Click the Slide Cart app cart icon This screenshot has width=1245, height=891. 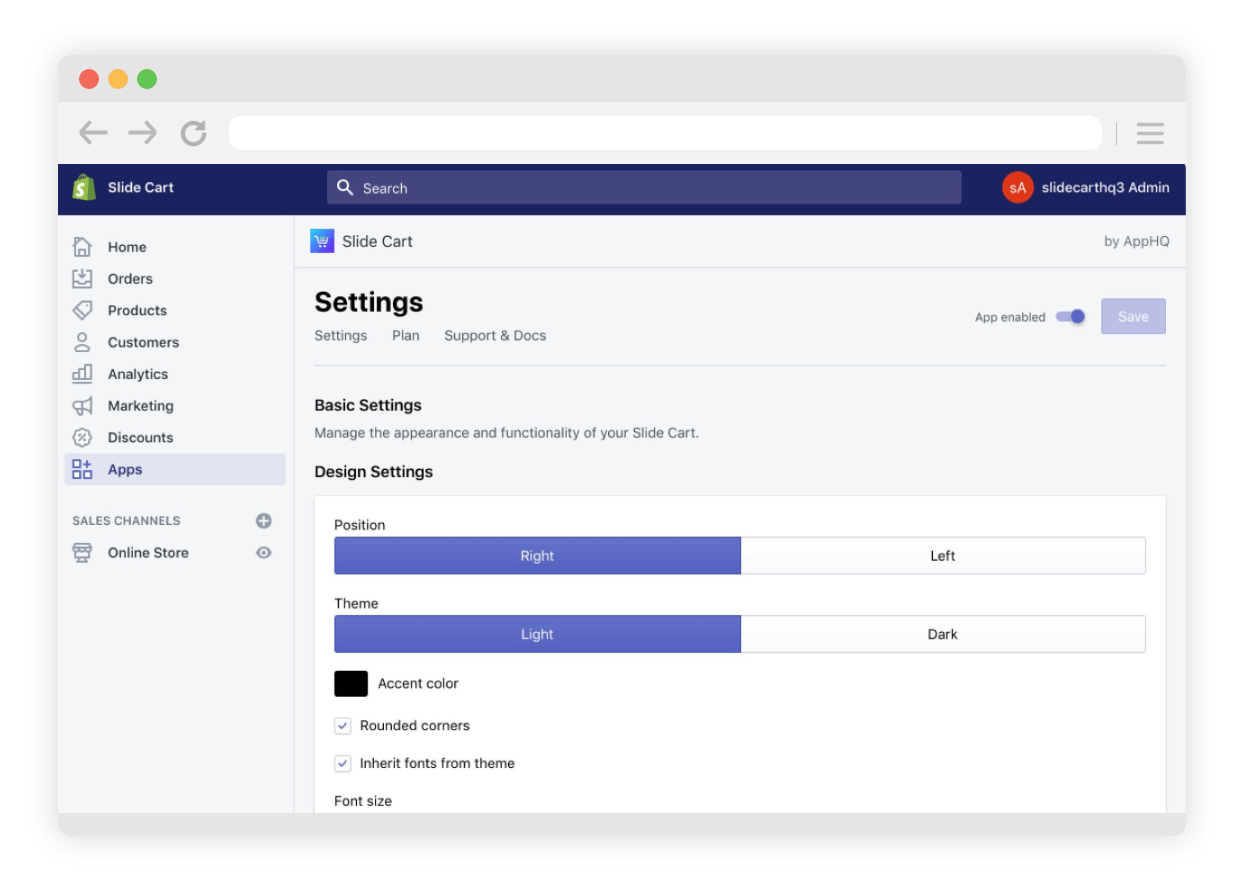322,241
